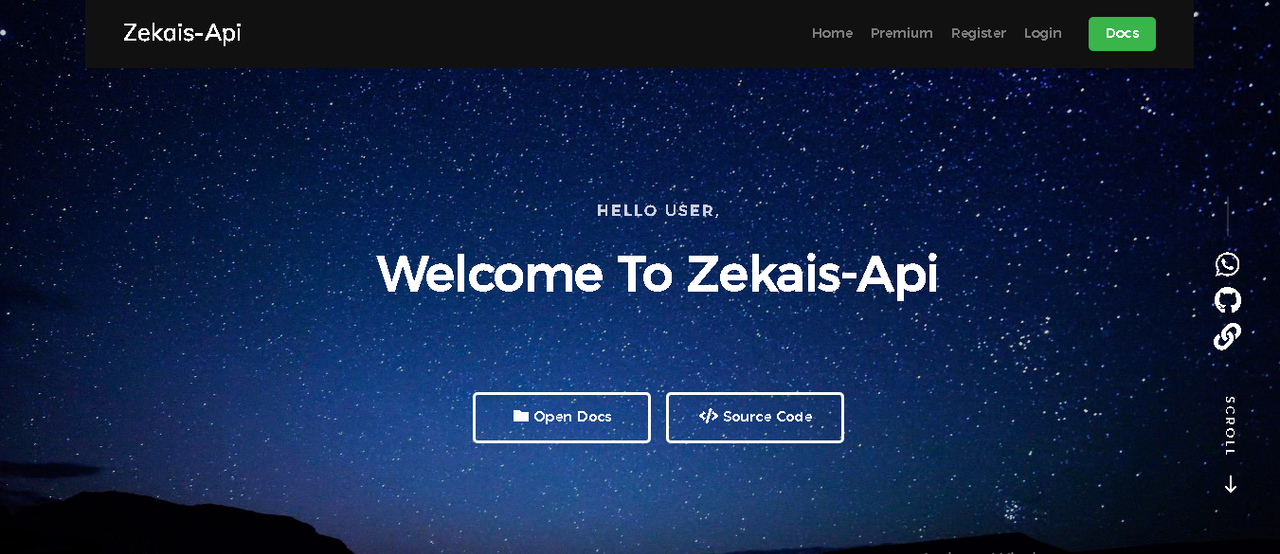Click the folder icon beside Open Docs
The width and height of the screenshot is (1280, 554).
click(520, 416)
